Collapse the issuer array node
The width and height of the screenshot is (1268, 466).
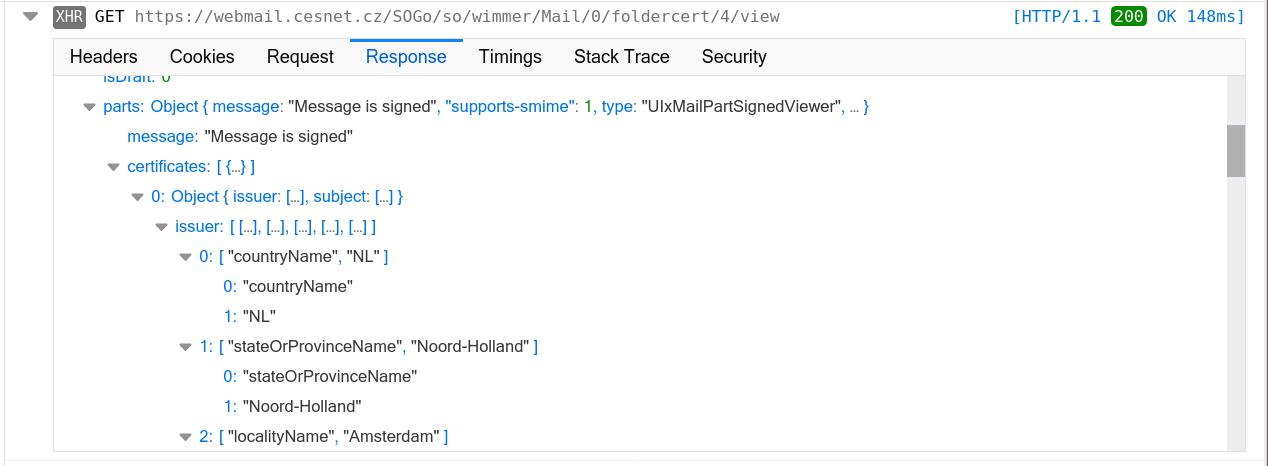pyautogui.click(x=162, y=227)
